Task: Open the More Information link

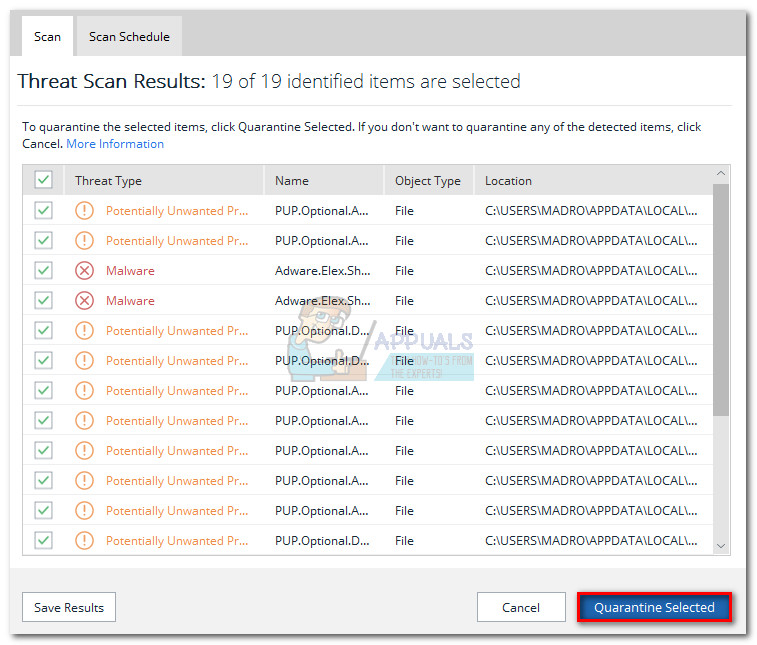Action: pyautogui.click(x=115, y=144)
